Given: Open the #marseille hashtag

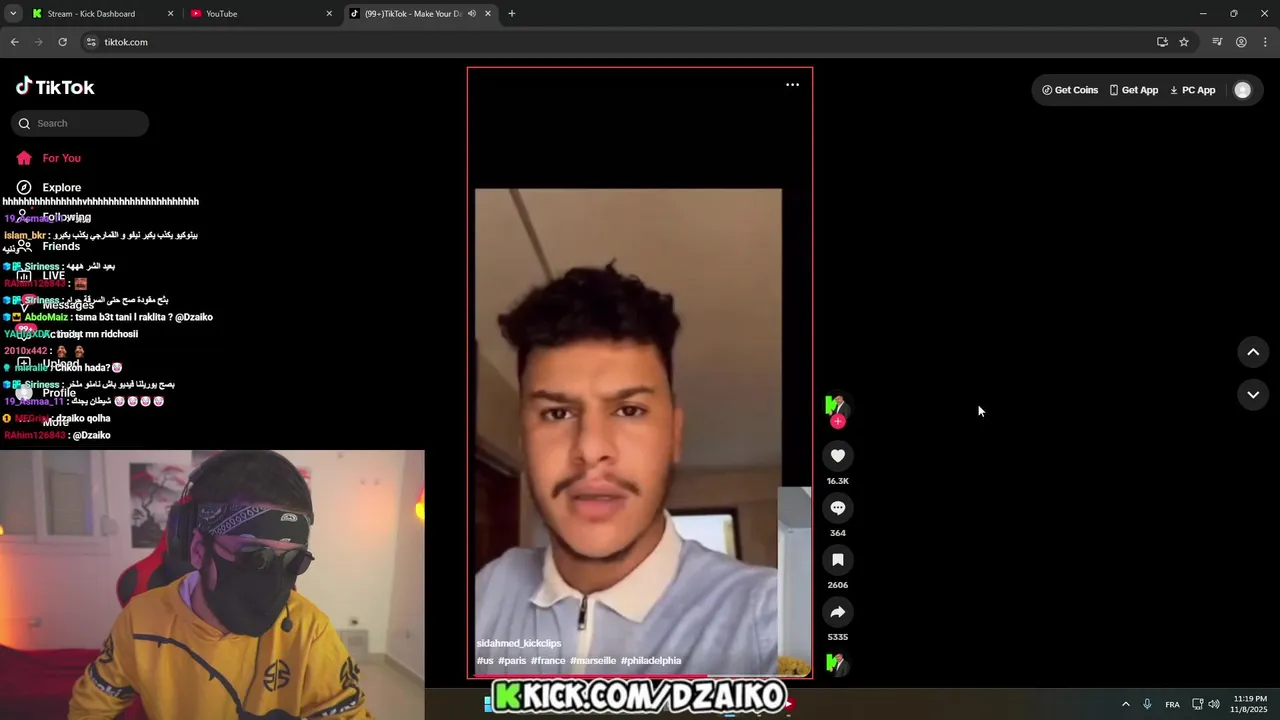Looking at the screenshot, I should [593, 661].
